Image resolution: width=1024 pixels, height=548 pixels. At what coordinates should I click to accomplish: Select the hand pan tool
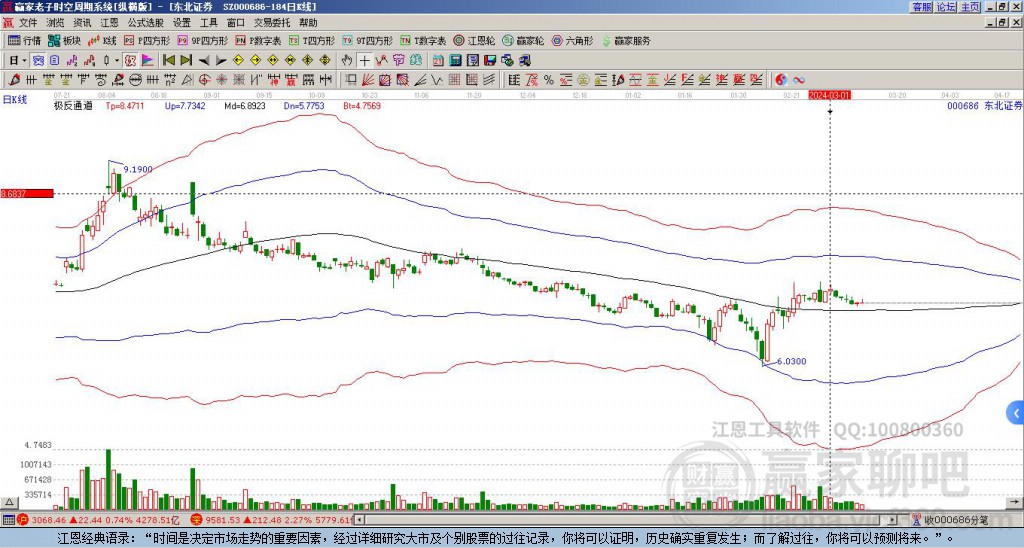coord(347,61)
